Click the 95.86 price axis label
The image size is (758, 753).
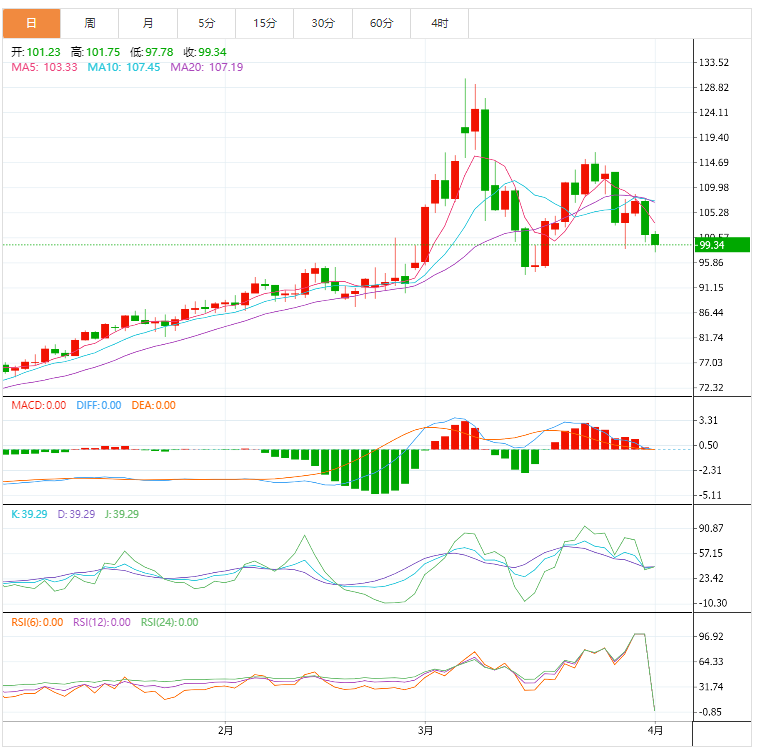tap(711, 263)
